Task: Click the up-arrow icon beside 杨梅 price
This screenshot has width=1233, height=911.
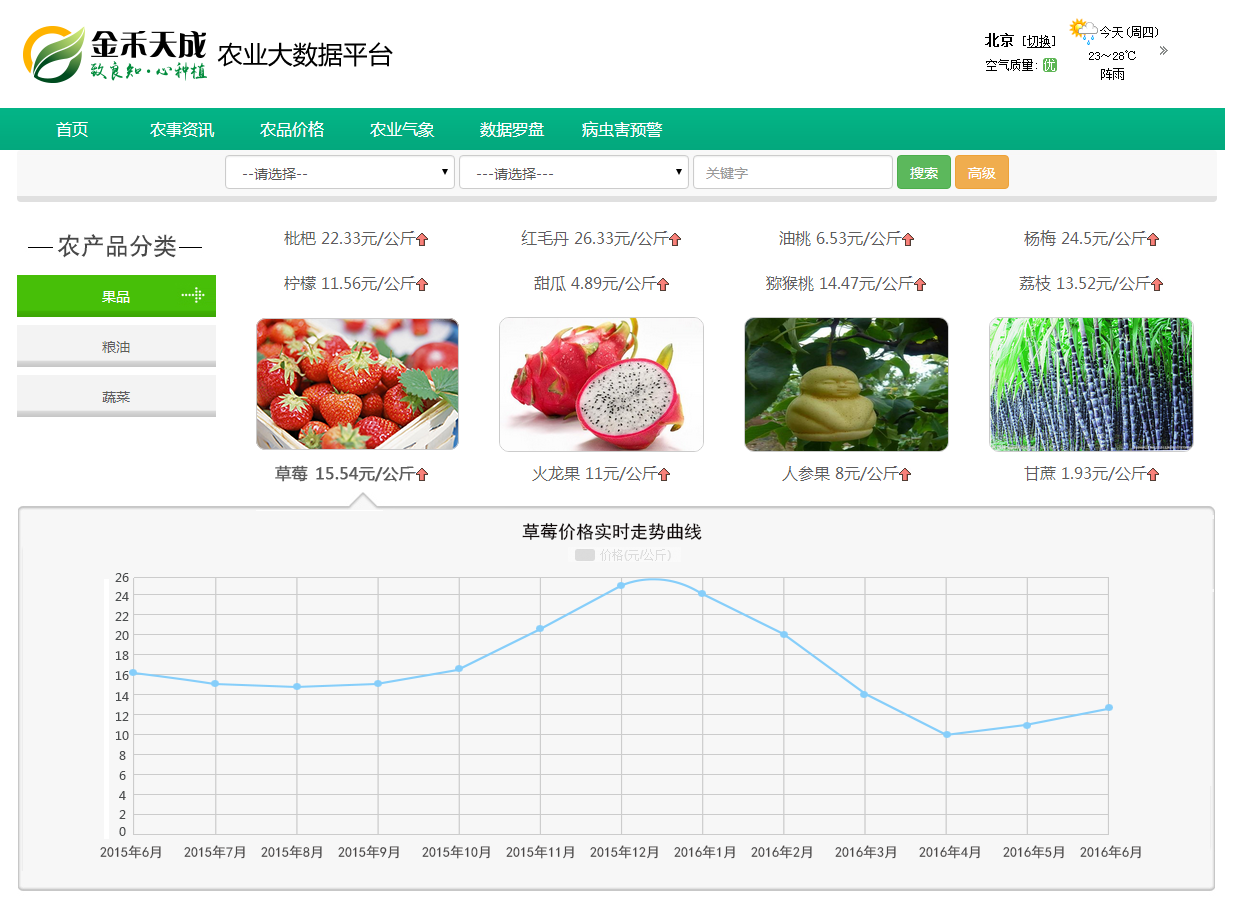Action: coord(1153,240)
